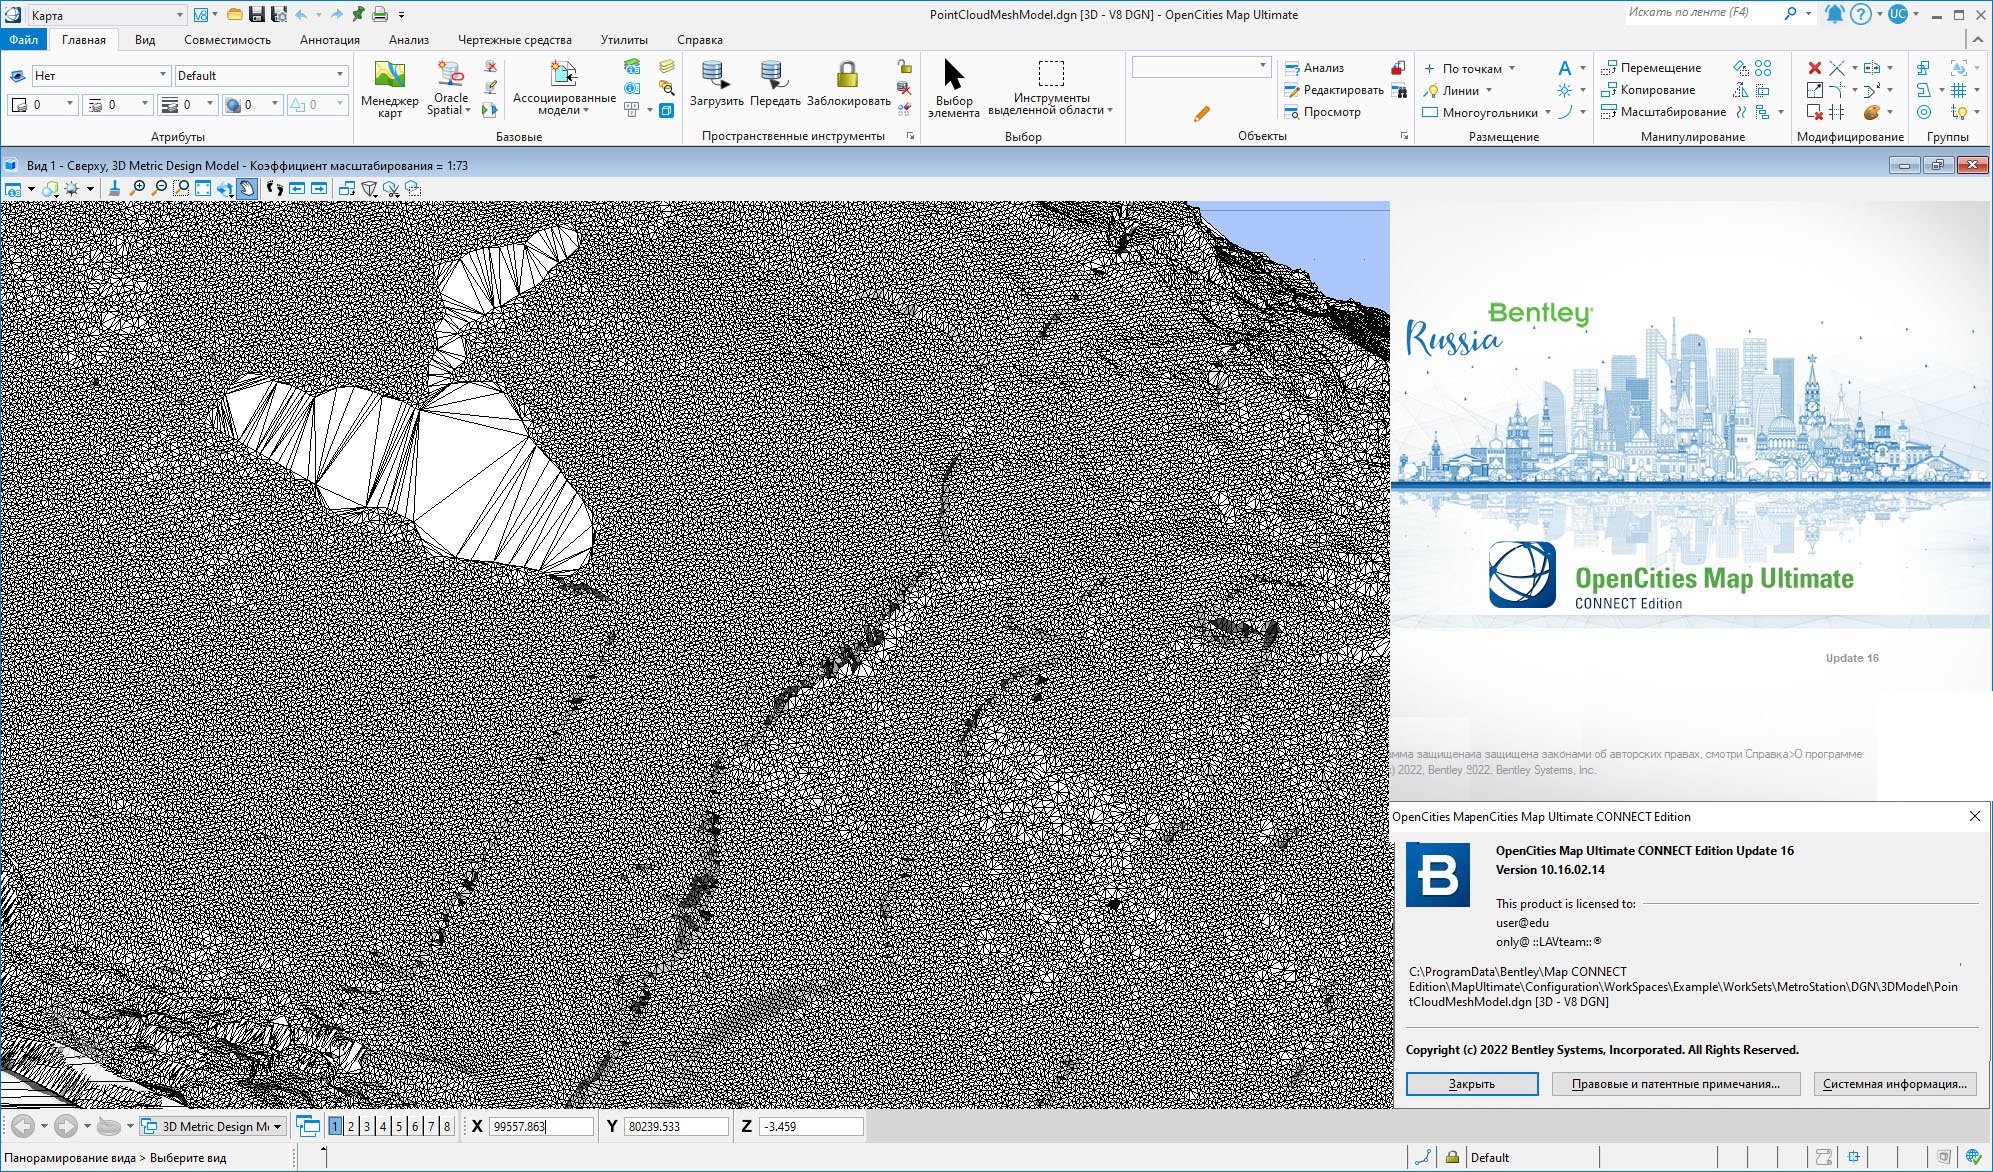This screenshot has width=1993, height=1172.
Task: Toggle view 2 button in view group bar
Action: pyautogui.click(x=351, y=1126)
